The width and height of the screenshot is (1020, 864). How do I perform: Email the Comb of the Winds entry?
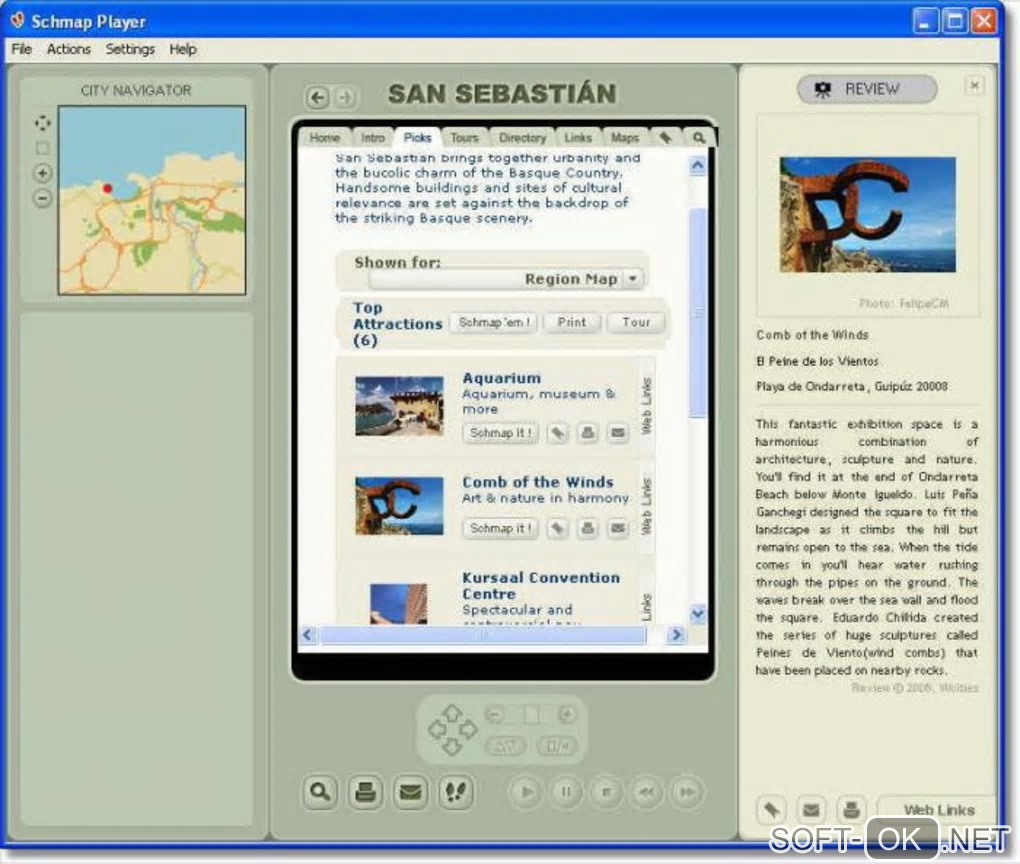coord(618,528)
